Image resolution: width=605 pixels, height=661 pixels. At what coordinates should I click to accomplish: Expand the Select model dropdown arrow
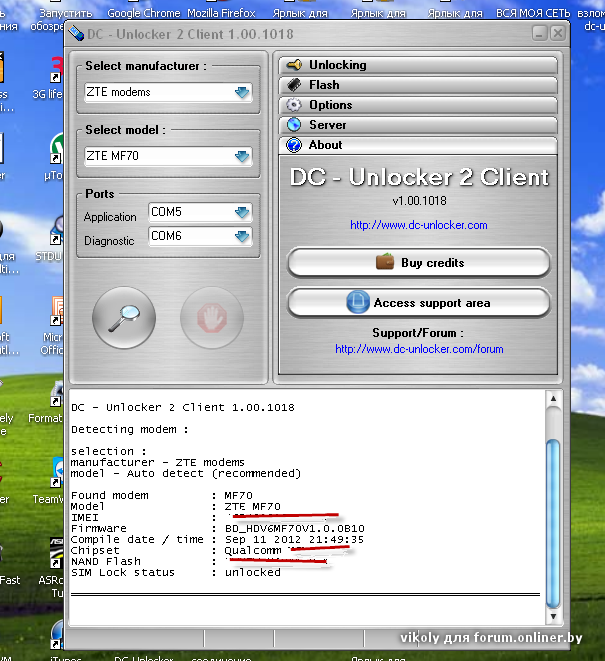coord(242,156)
